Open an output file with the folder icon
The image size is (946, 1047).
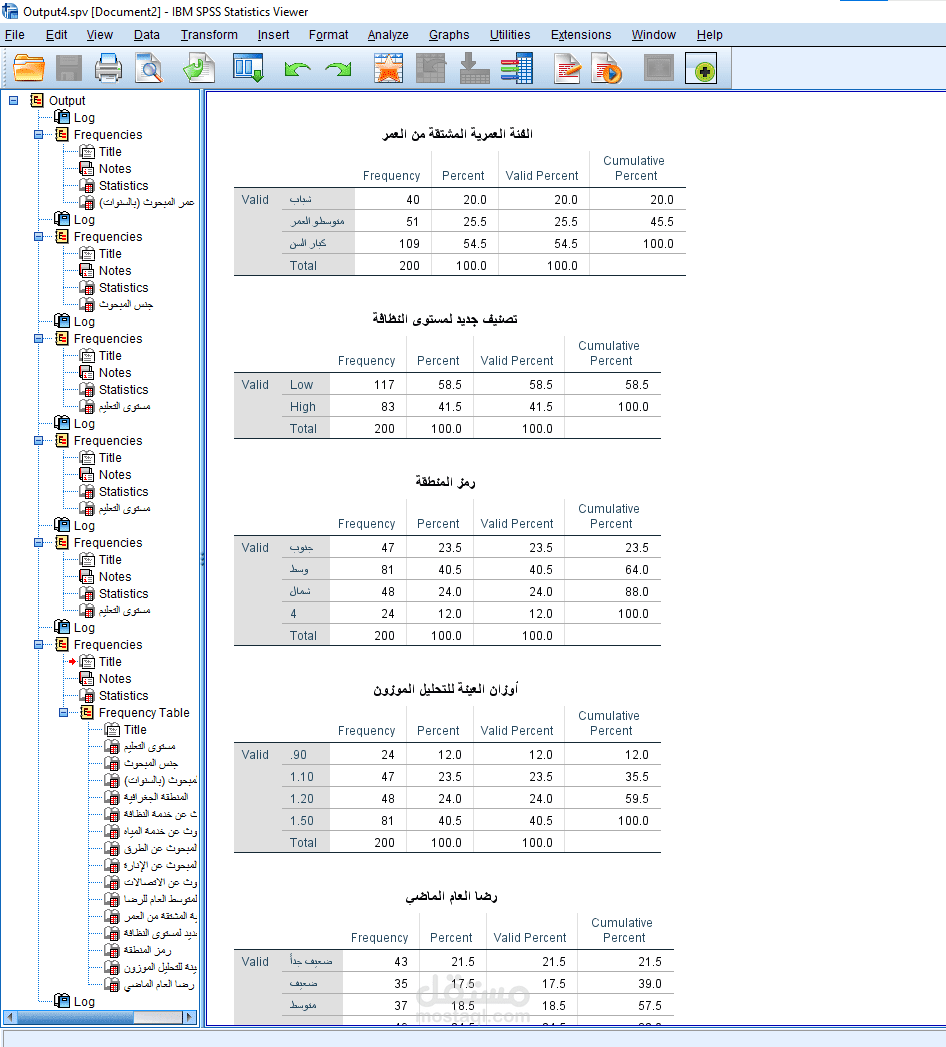(28, 68)
